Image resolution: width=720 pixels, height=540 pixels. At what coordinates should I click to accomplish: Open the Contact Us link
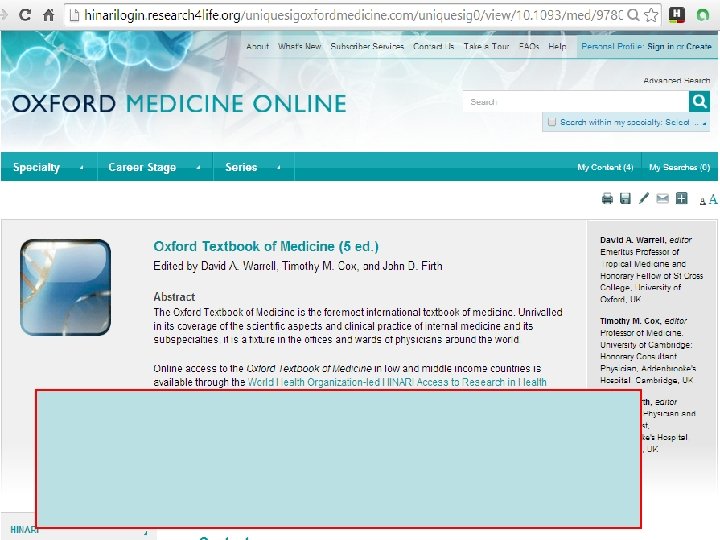tap(433, 46)
